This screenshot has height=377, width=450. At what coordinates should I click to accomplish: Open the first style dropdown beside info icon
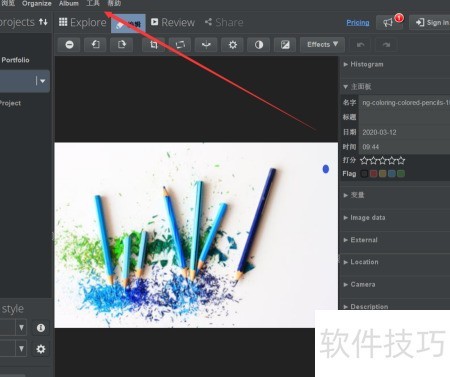tap(21, 328)
